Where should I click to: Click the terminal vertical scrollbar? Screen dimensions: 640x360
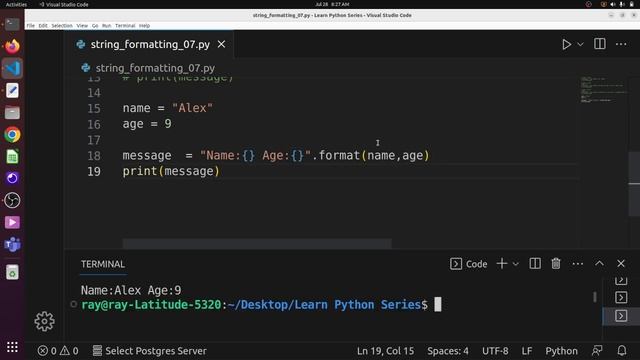[x=595, y=297]
